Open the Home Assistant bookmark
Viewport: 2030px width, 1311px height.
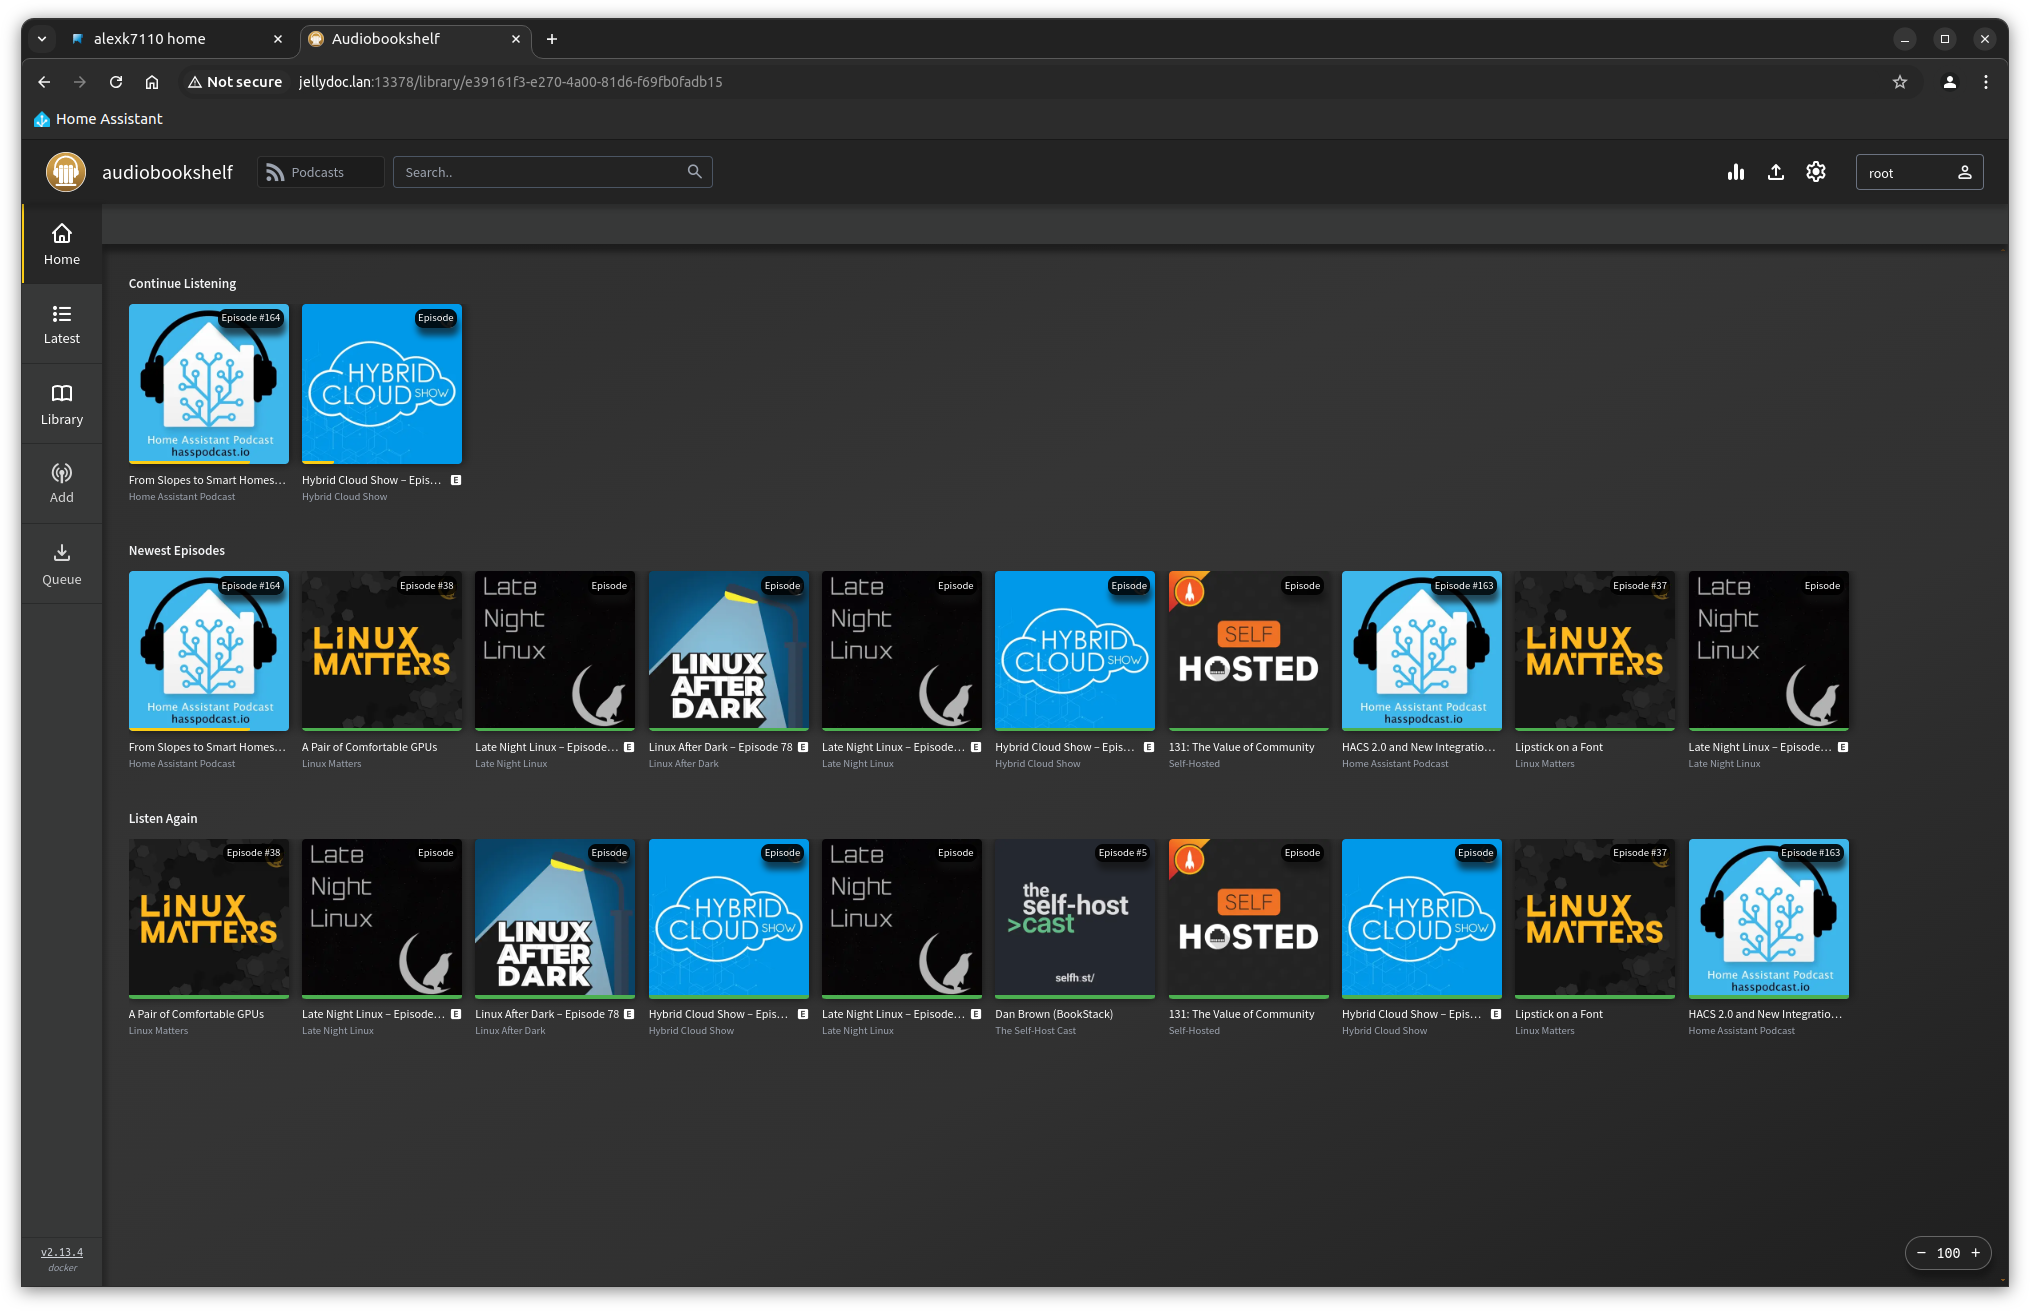pyautogui.click(x=98, y=119)
